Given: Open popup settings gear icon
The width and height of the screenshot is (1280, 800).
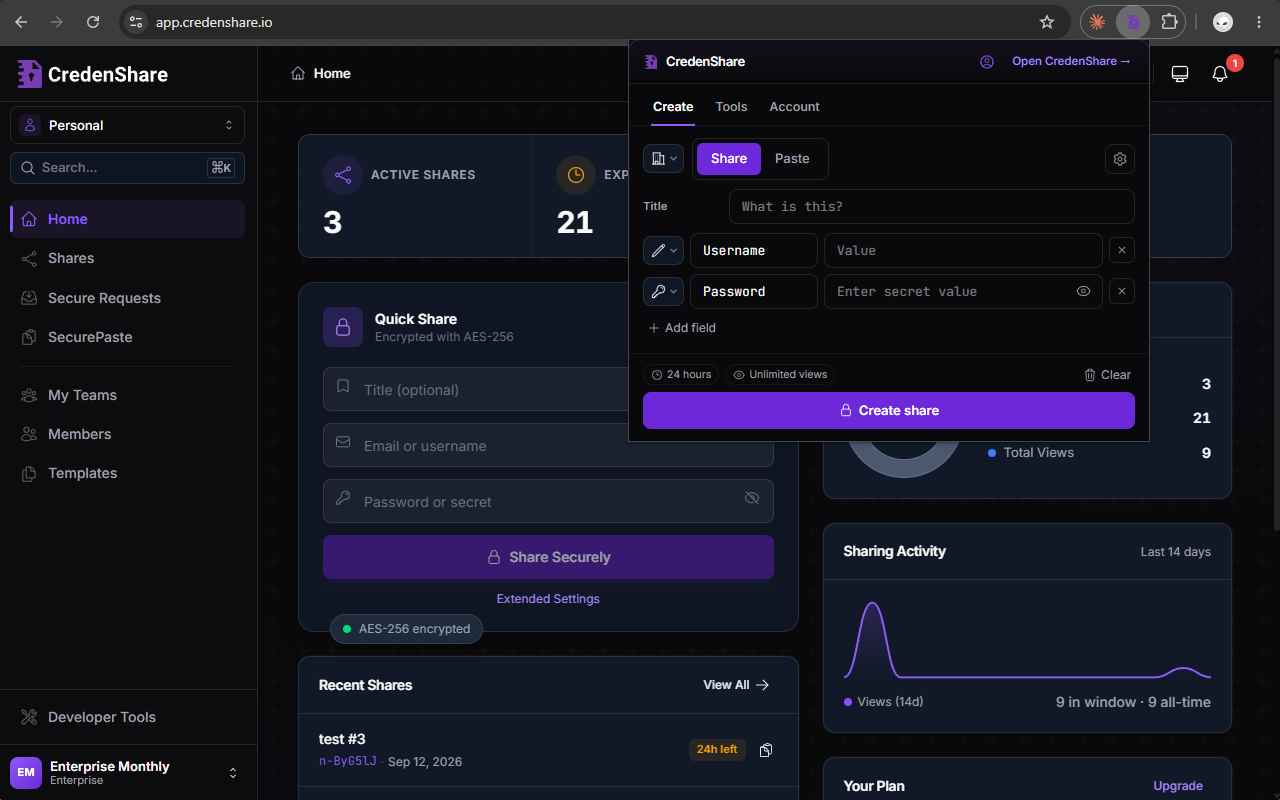Looking at the screenshot, I should [1120, 158].
